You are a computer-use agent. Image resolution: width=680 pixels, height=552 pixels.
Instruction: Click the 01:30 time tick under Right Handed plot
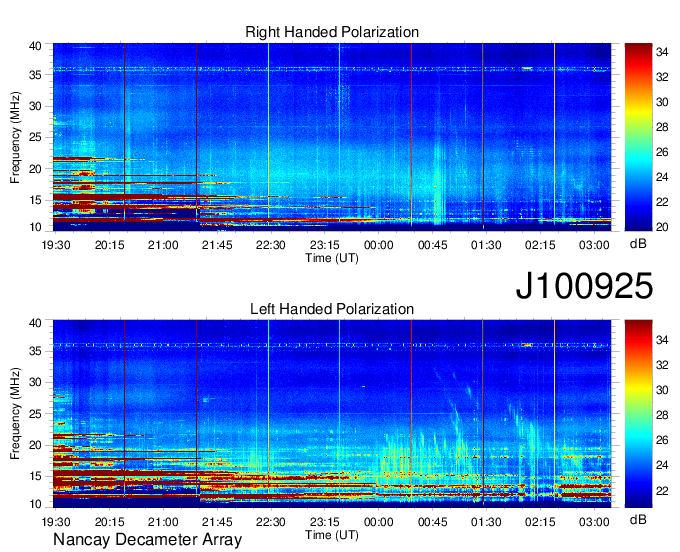tap(486, 245)
